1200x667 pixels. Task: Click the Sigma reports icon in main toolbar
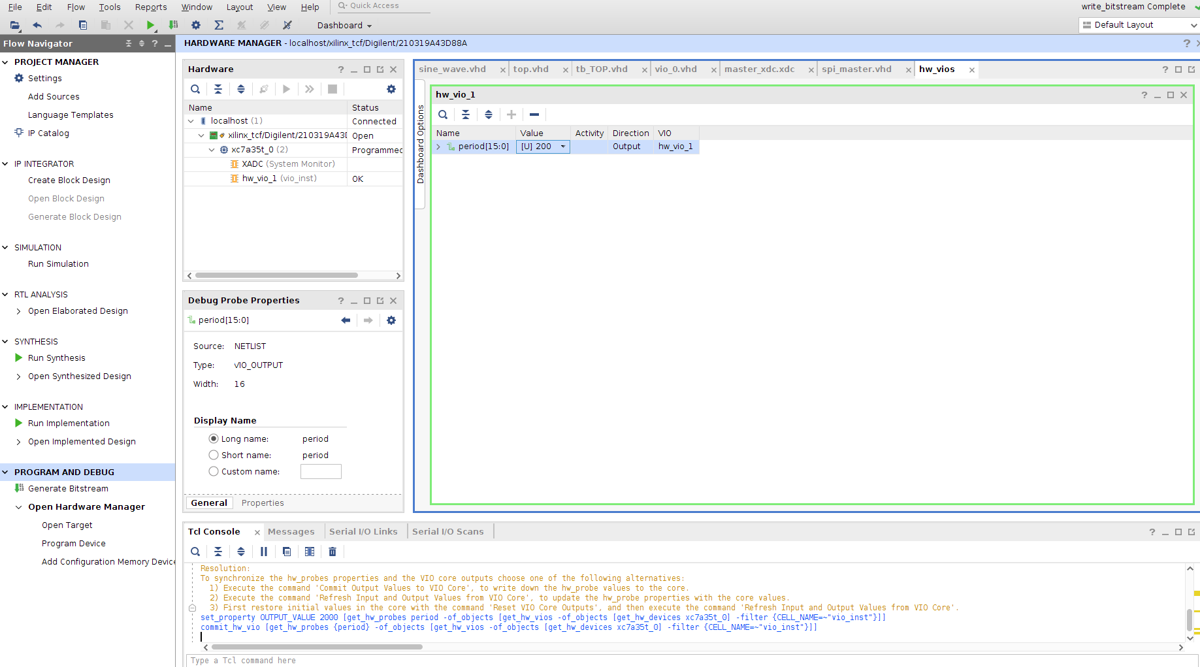218,25
